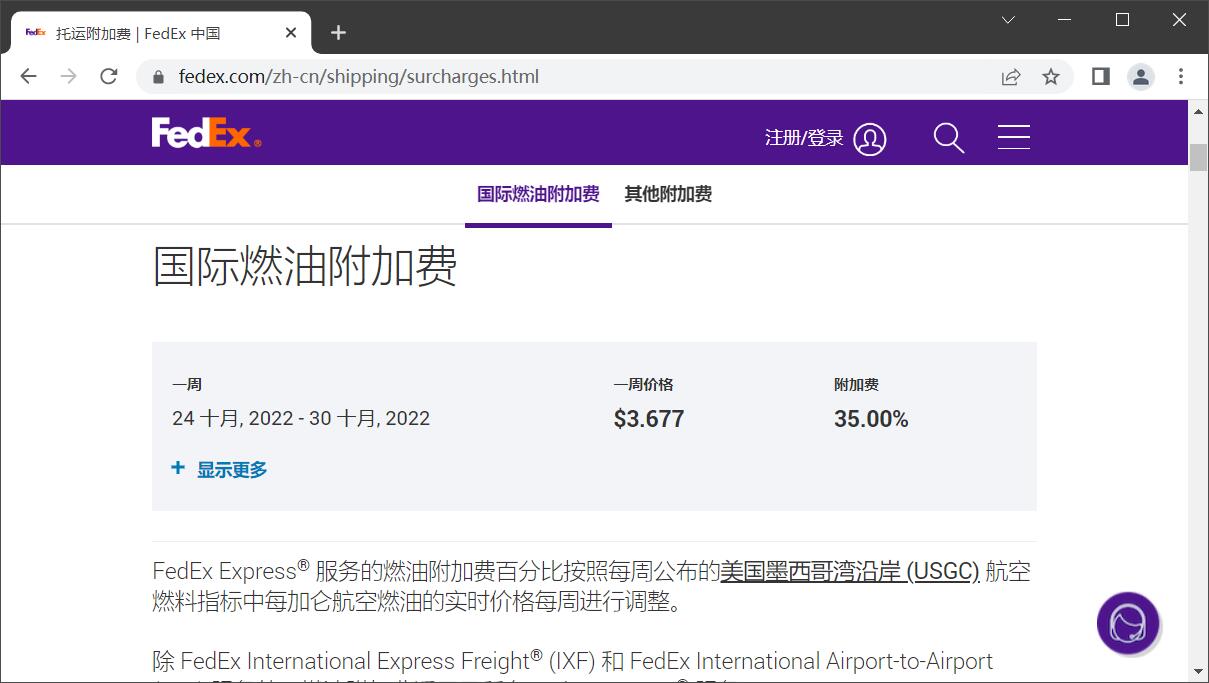Screen dimensions: 1209x683
Task: Select the 国际燃油附加费 tab
Action: 538,194
